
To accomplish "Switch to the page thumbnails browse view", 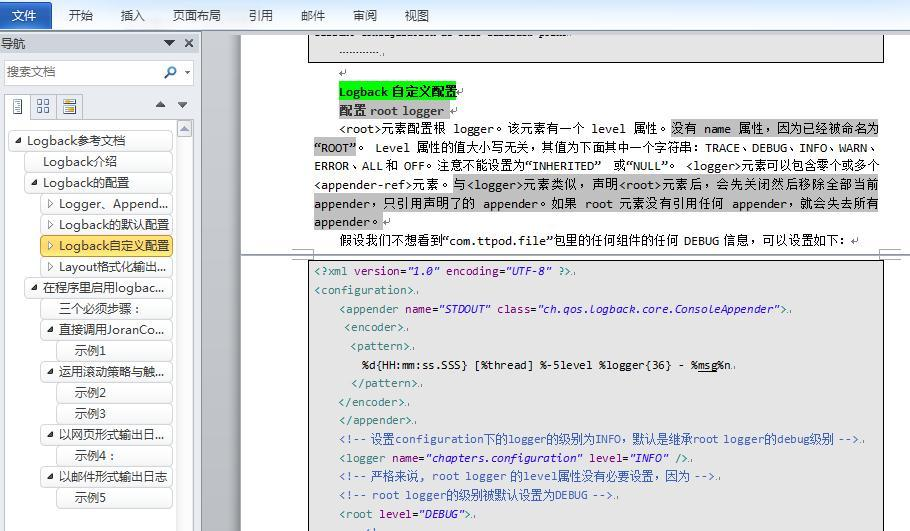I will (x=43, y=106).
